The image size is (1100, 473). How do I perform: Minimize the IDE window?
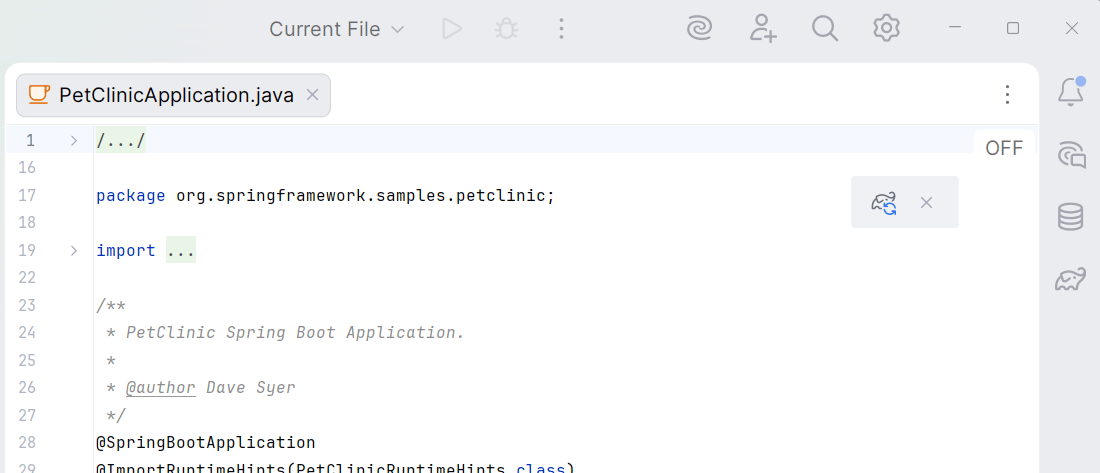(954, 28)
